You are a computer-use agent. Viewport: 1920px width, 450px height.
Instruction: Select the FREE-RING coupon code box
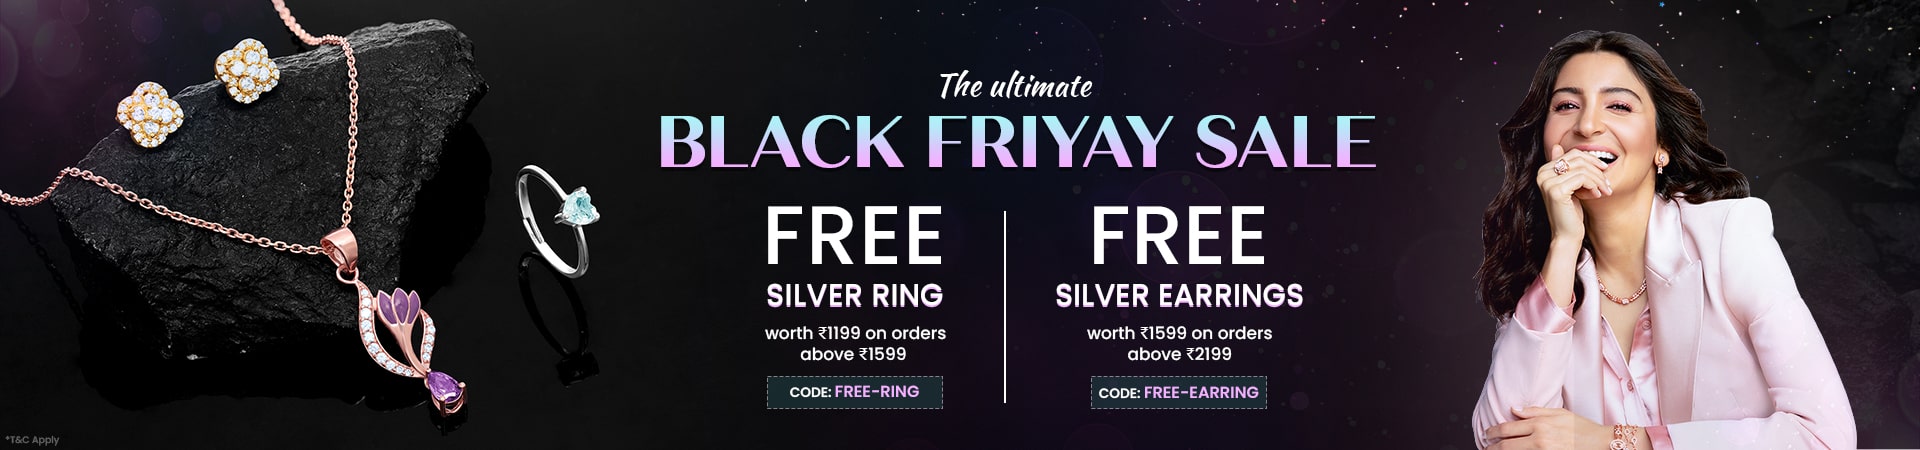[854, 392]
